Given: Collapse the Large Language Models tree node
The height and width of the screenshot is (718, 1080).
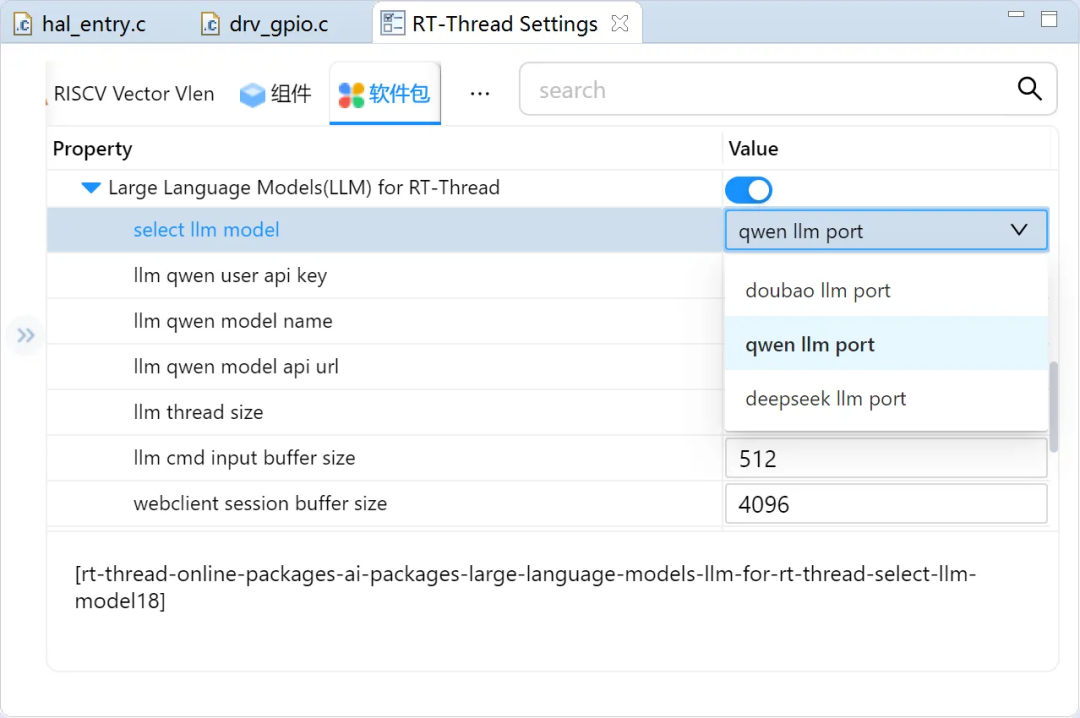Looking at the screenshot, I should click(x=91, y=187).
